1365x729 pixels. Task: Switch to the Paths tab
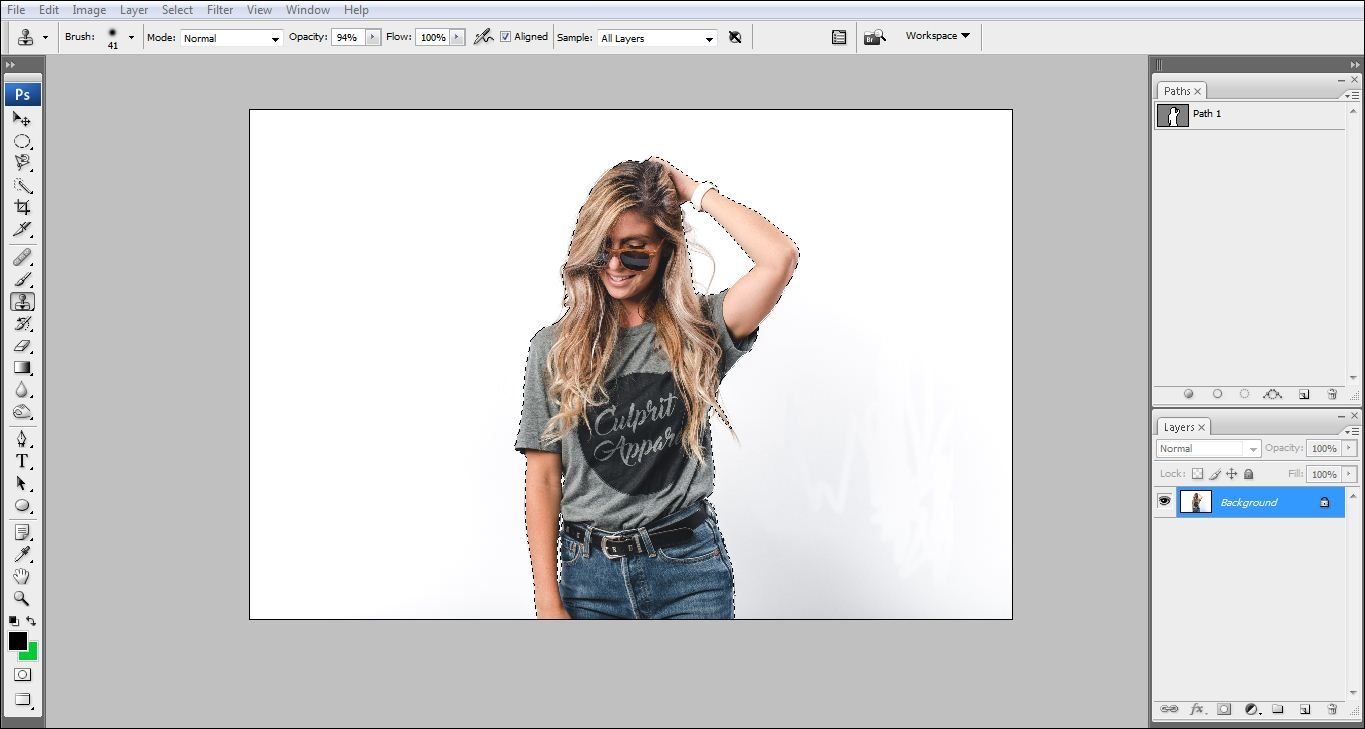(1182, 91)
